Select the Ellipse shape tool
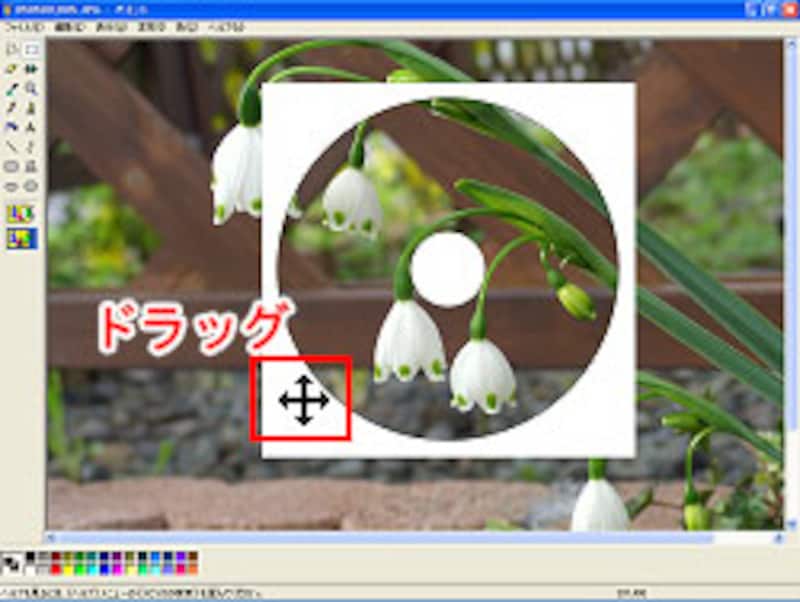The image size is (800, 602). 11,186
